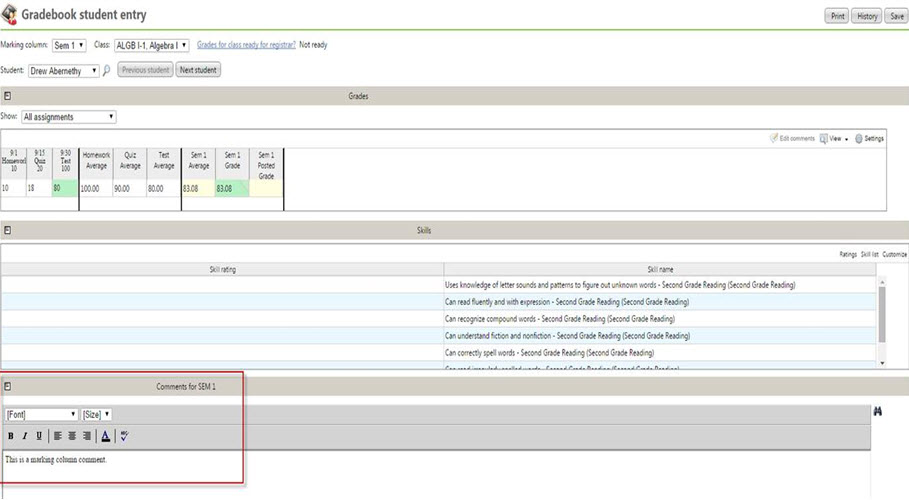Click the 9/1 Homework score cell 10

(13, 189)
